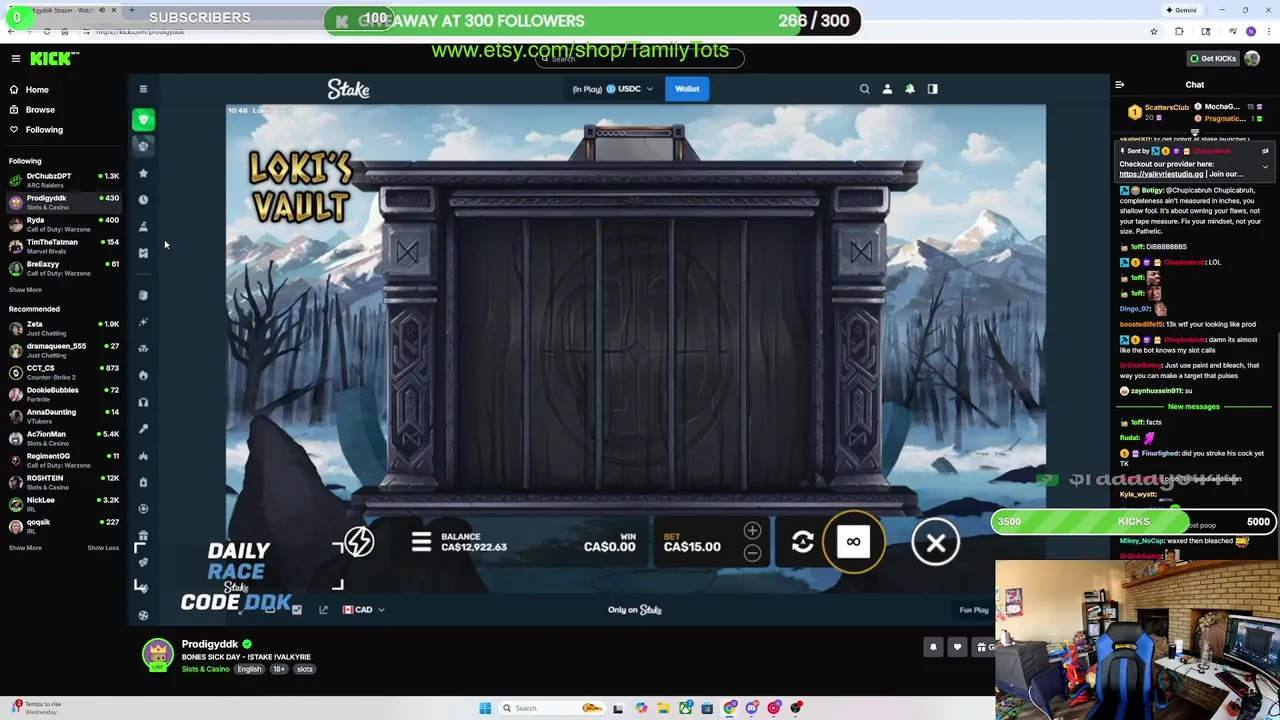Decrease bet with minus button
1280x720 pixels.
click(752, 554)
